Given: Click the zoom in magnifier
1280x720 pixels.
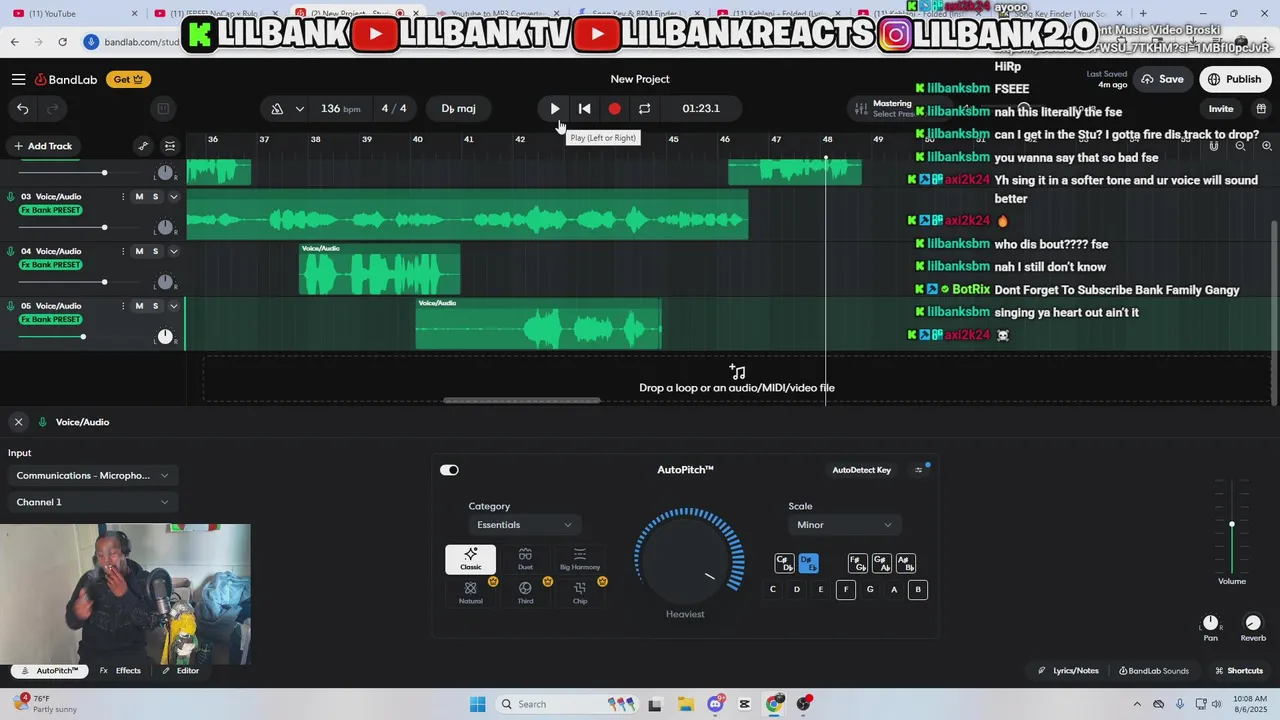Looking at the screenshot, I should tap(1267, 146).
